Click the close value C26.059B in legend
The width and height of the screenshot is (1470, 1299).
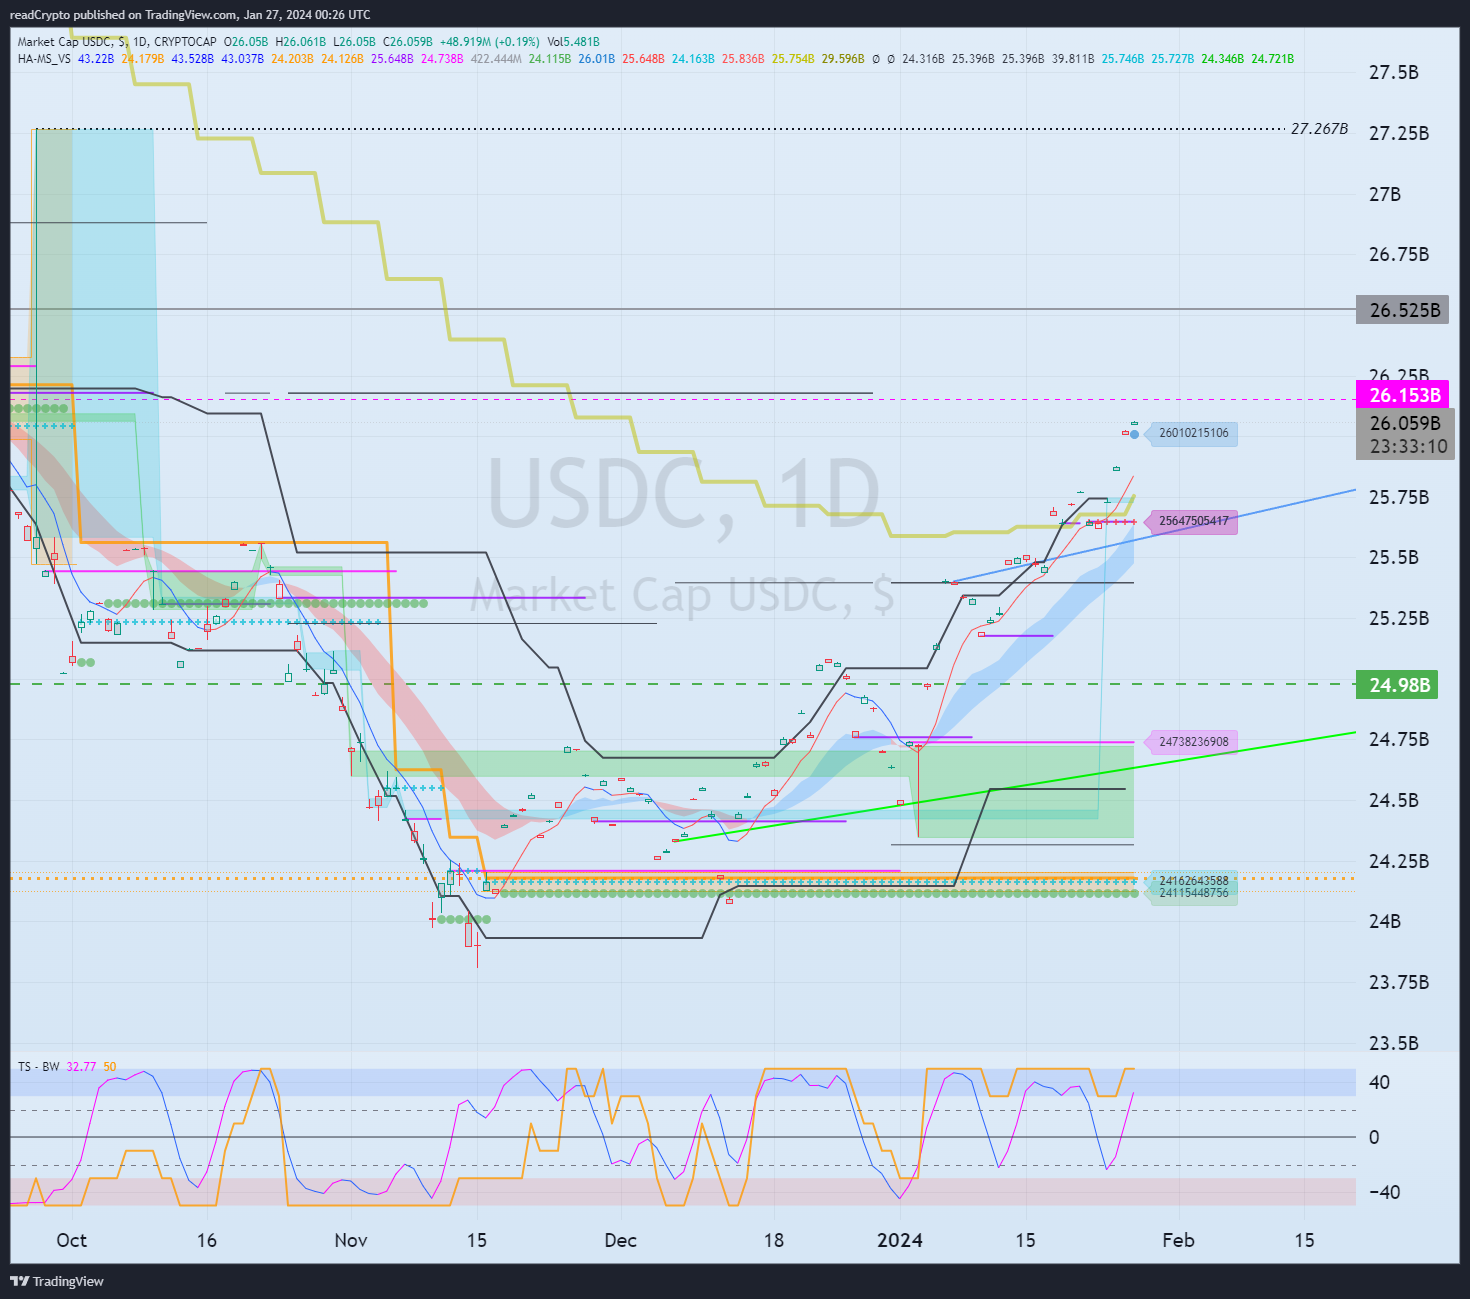pos(408,42)
